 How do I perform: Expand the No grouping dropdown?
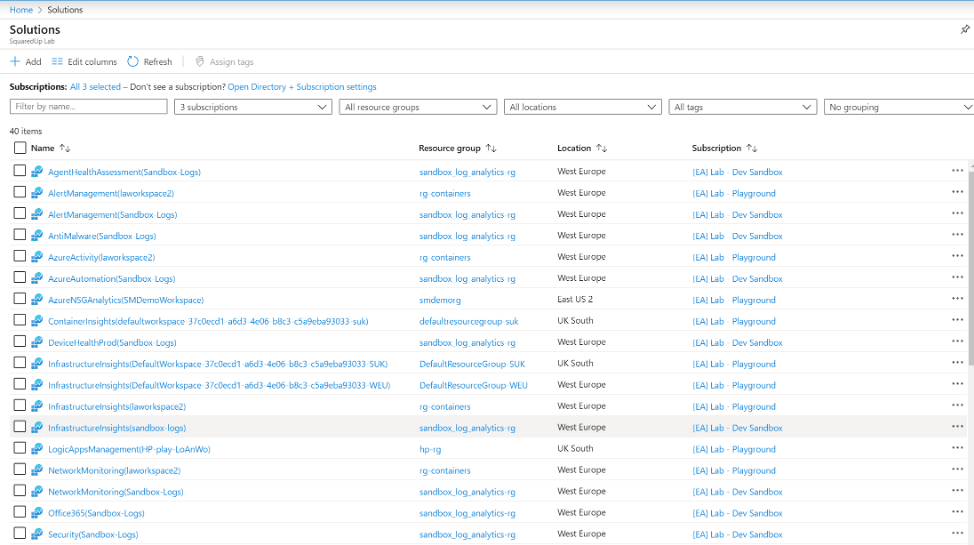coord(898,107)
